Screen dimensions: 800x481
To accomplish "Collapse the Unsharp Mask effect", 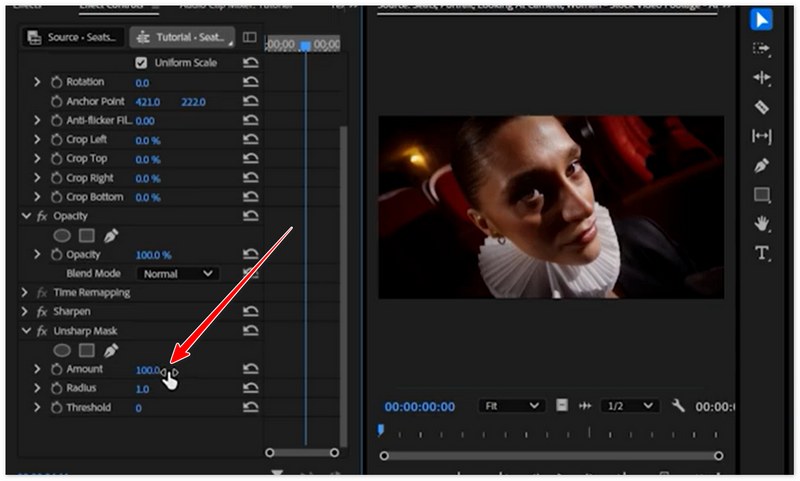I will click(26, 331).
